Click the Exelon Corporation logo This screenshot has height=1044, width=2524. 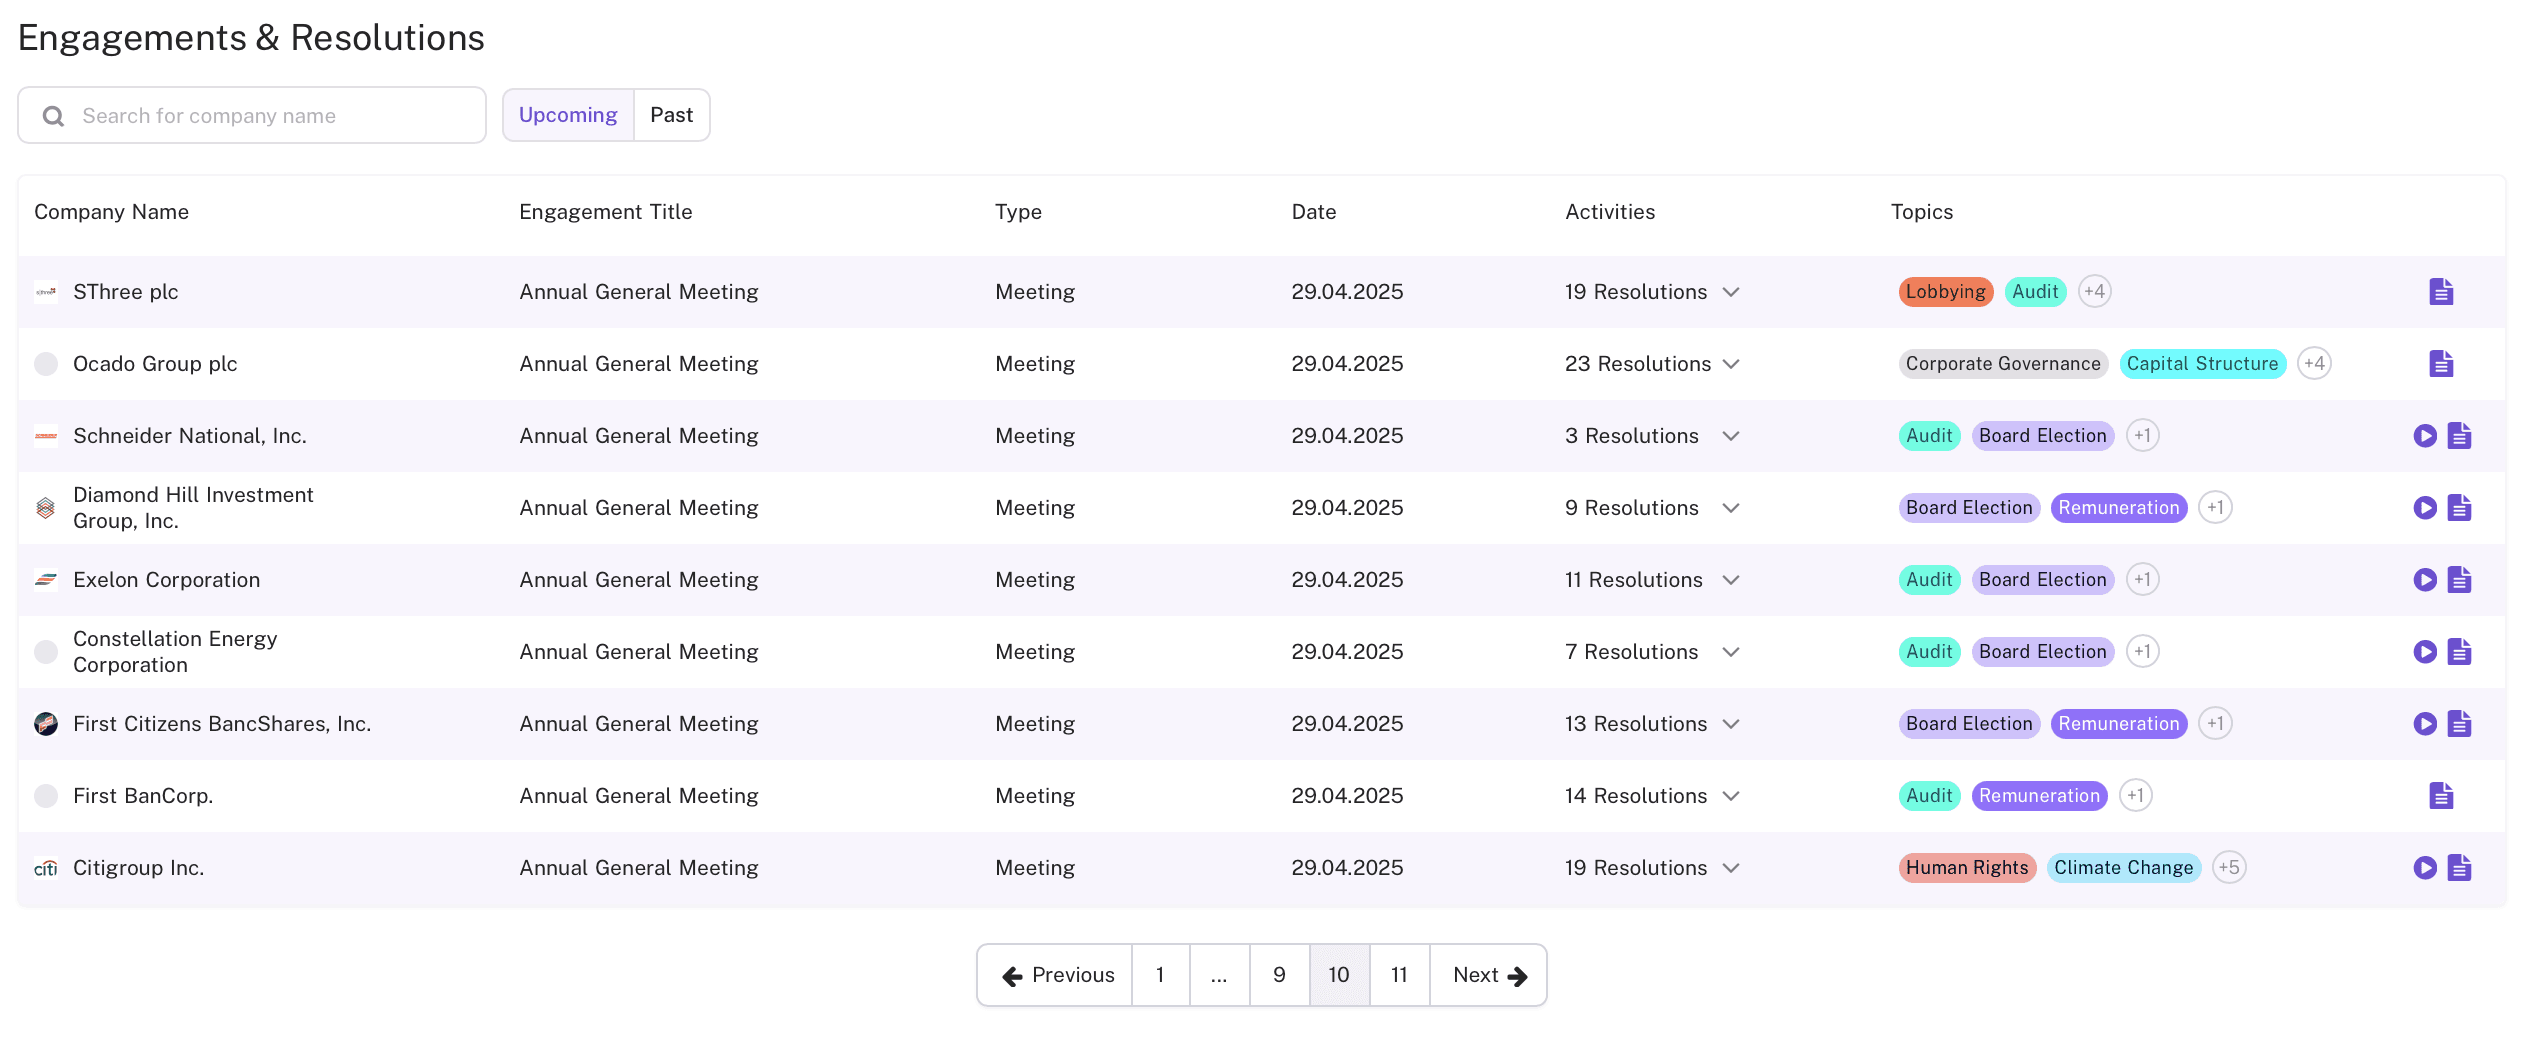pos(46,580)
